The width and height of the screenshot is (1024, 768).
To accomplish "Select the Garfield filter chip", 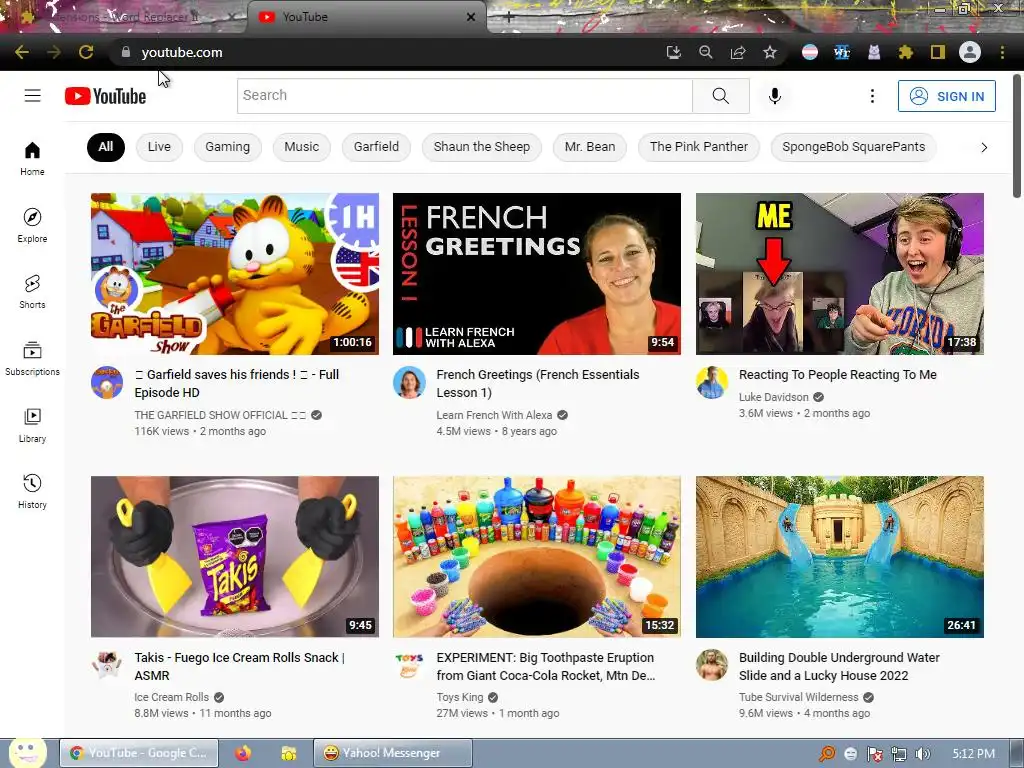I will [376, 147].
